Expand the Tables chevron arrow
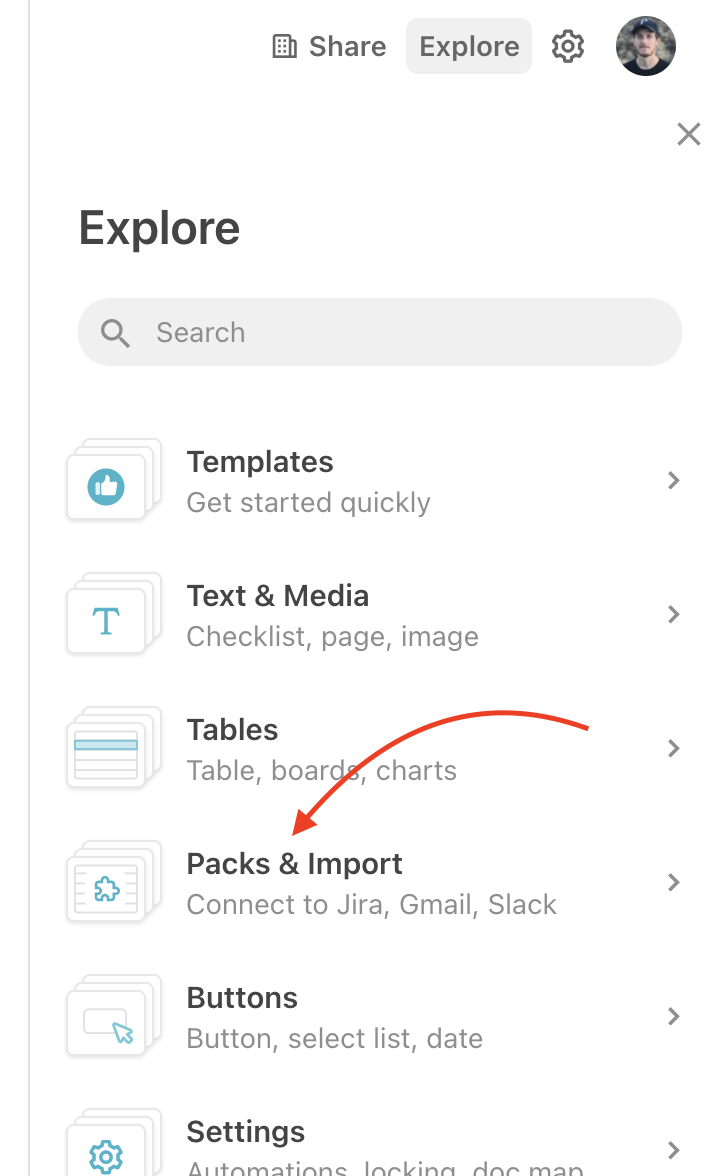The image size is (714, 1176). [x=674, y=748]
